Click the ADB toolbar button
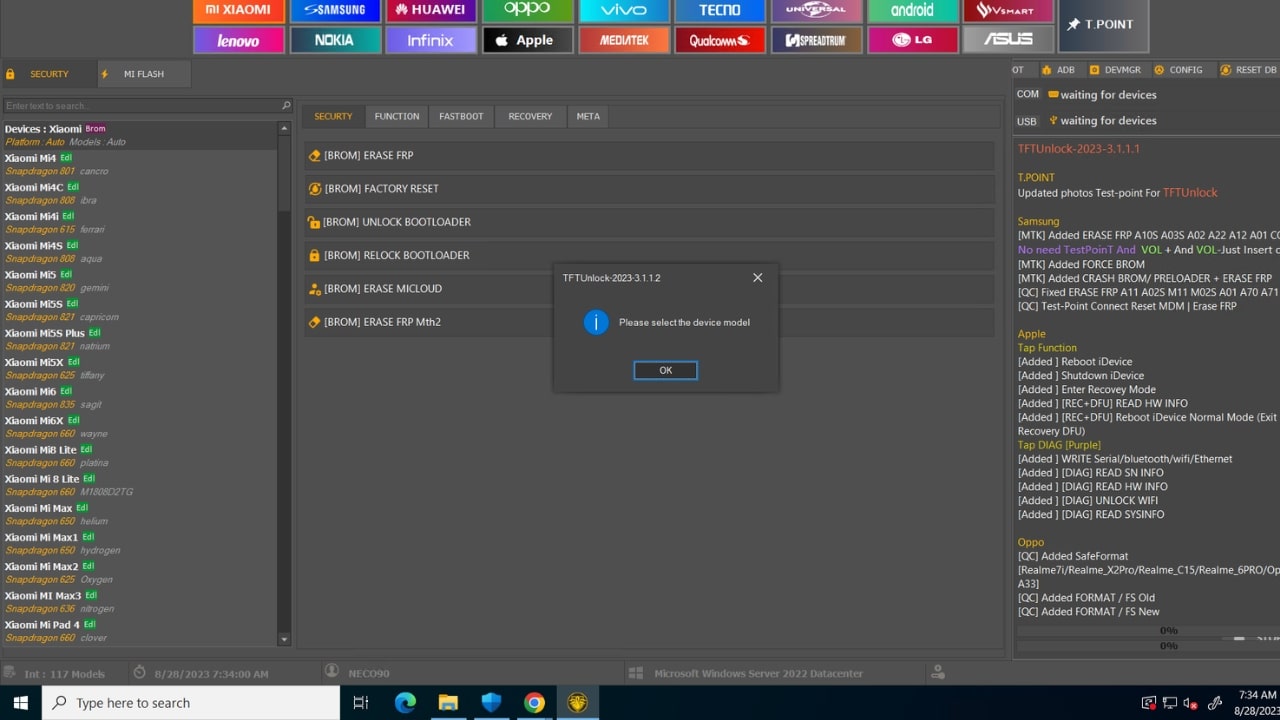This screenshot has width=1280, height=720. [1058, 70]
